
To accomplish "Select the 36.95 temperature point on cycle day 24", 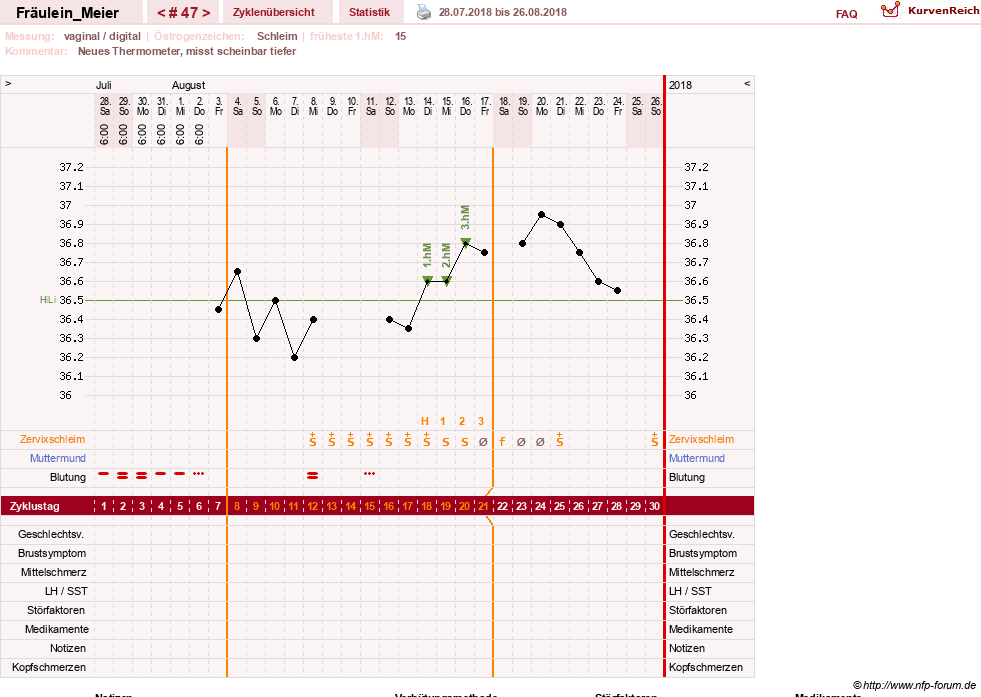I will 542,215.
